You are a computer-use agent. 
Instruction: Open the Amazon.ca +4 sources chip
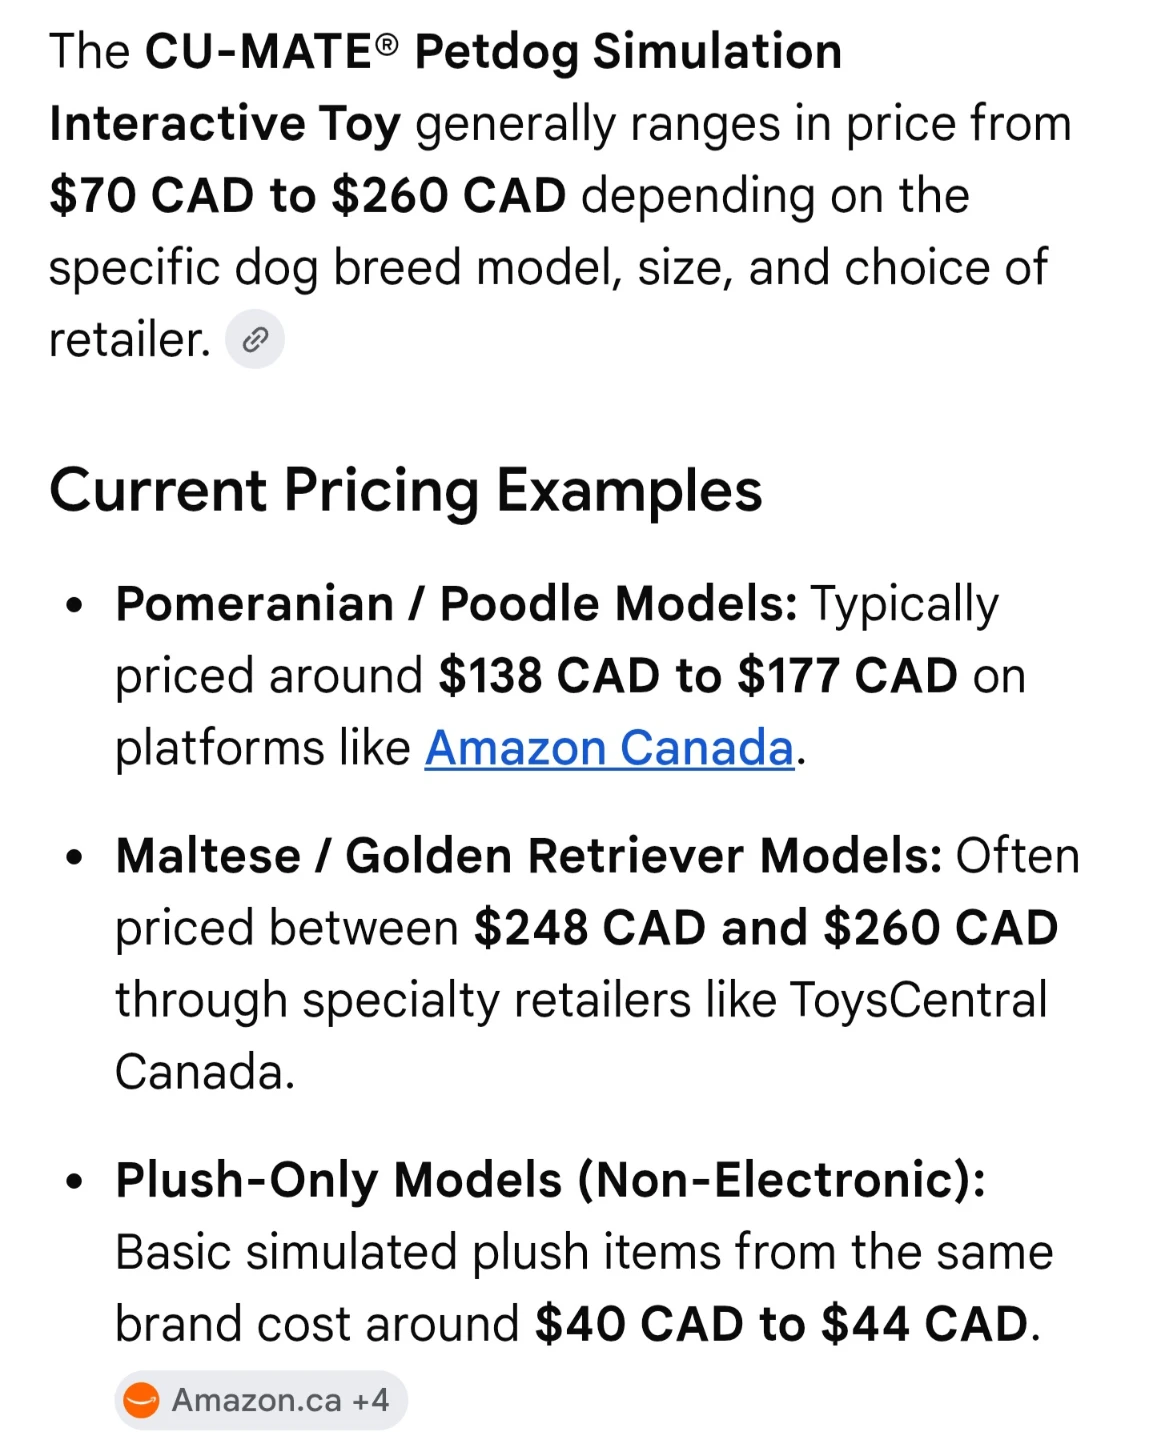[x=261, y=1400]
